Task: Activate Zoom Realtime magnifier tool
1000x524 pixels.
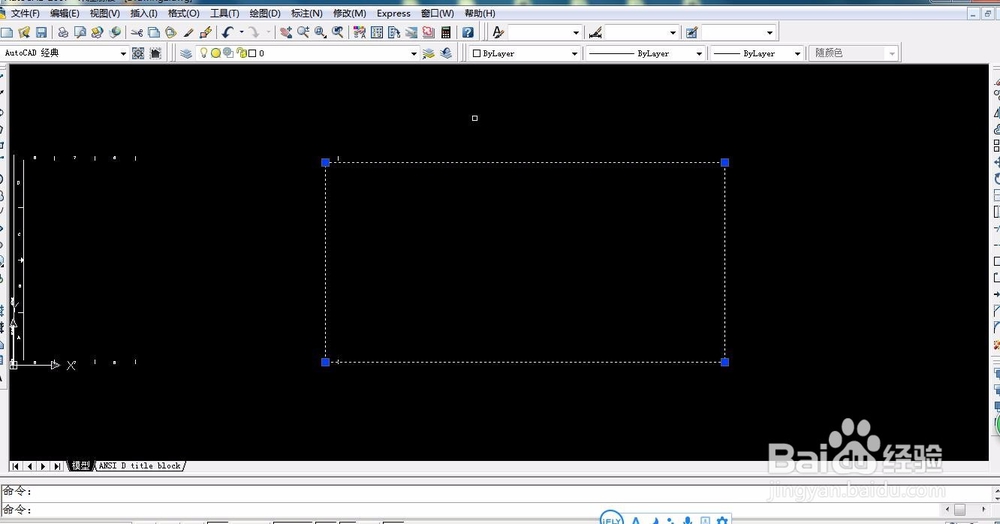Action: (303, 32)
